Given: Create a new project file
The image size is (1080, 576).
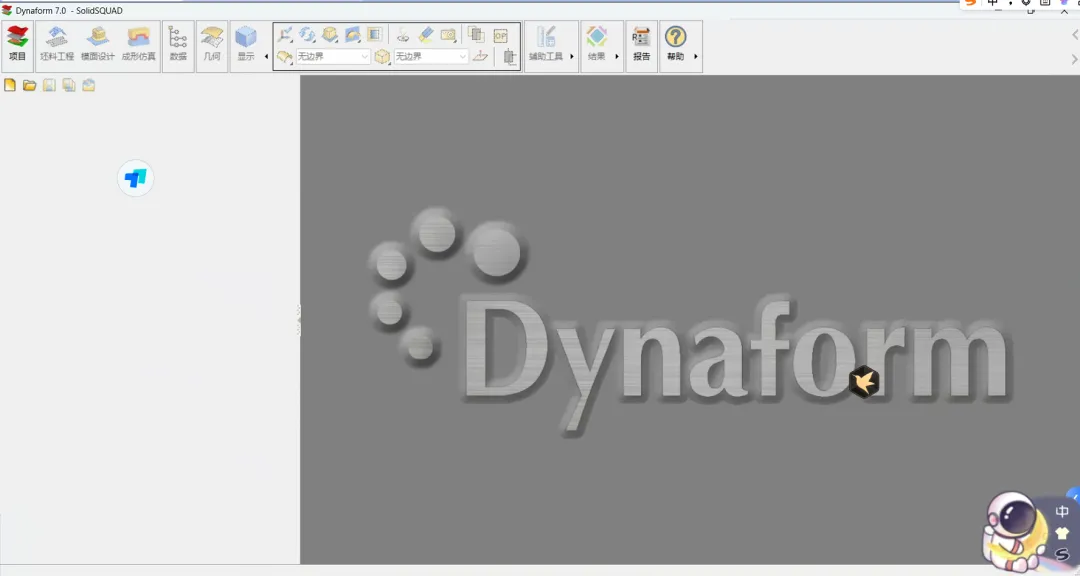Looking at the screenshot, I should [x=10, y=85].
